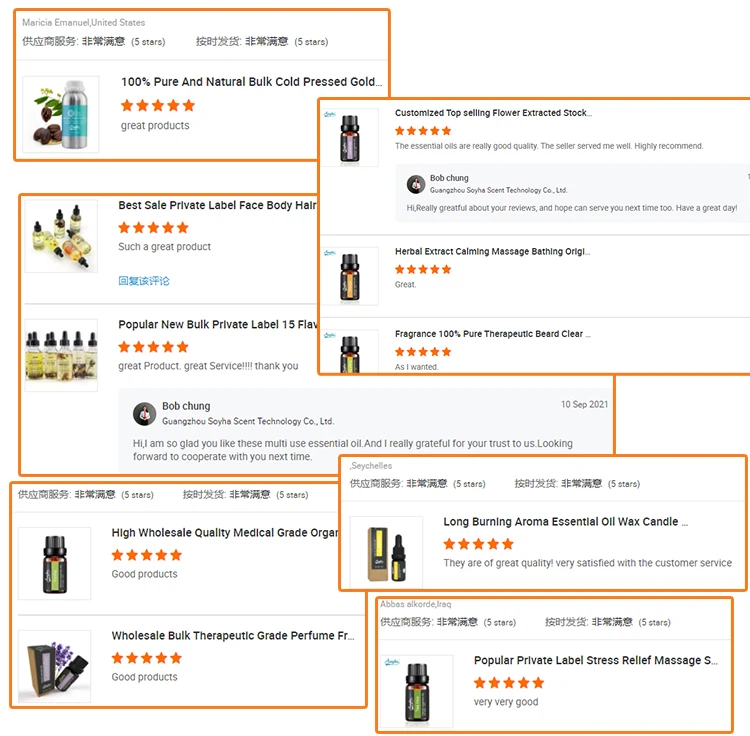Click the Herbal Extract Calming Massage title

point(492,252)
